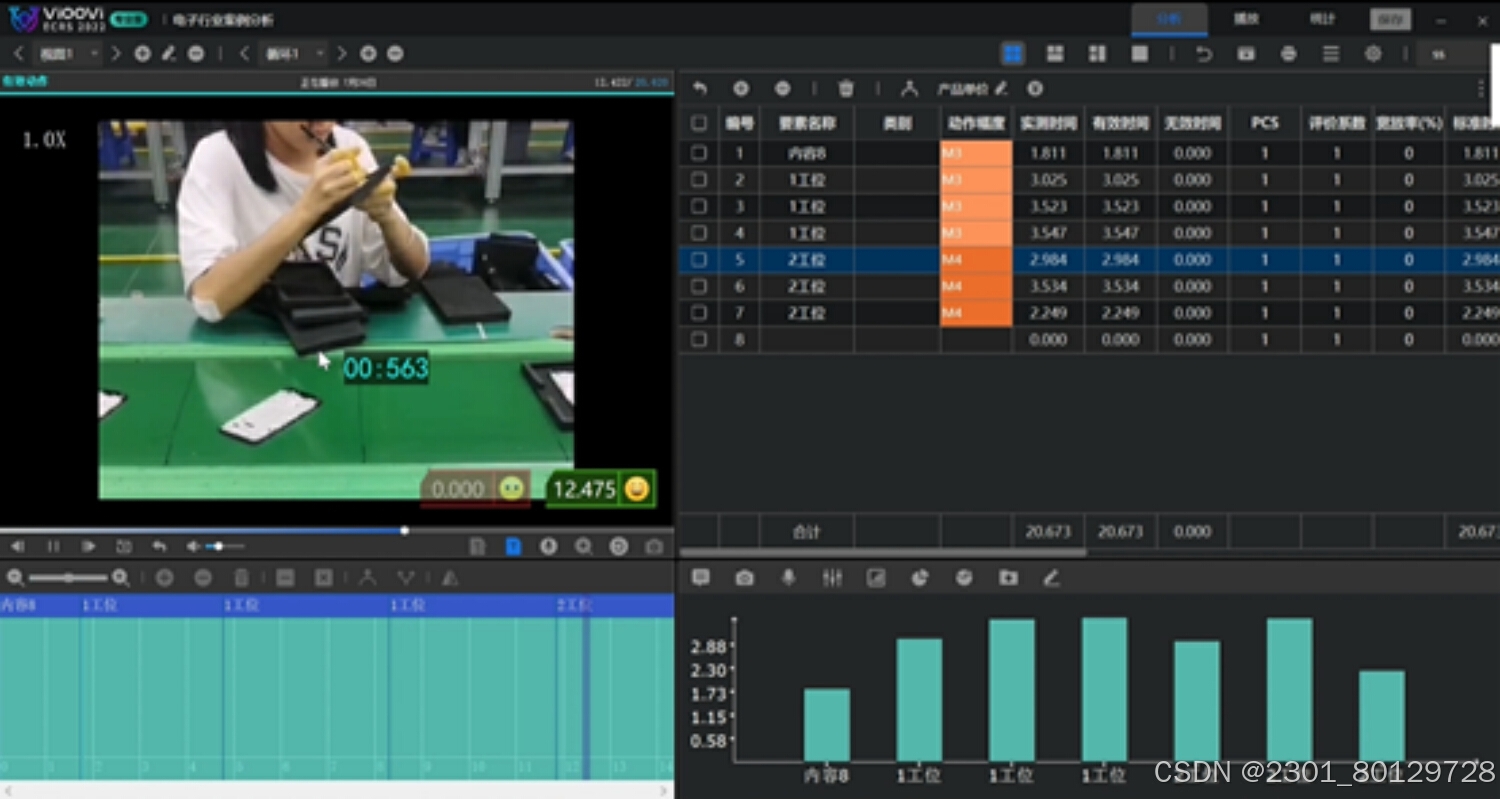
Task: Click the undo arrow above the table
Action: tap(700, 89)
